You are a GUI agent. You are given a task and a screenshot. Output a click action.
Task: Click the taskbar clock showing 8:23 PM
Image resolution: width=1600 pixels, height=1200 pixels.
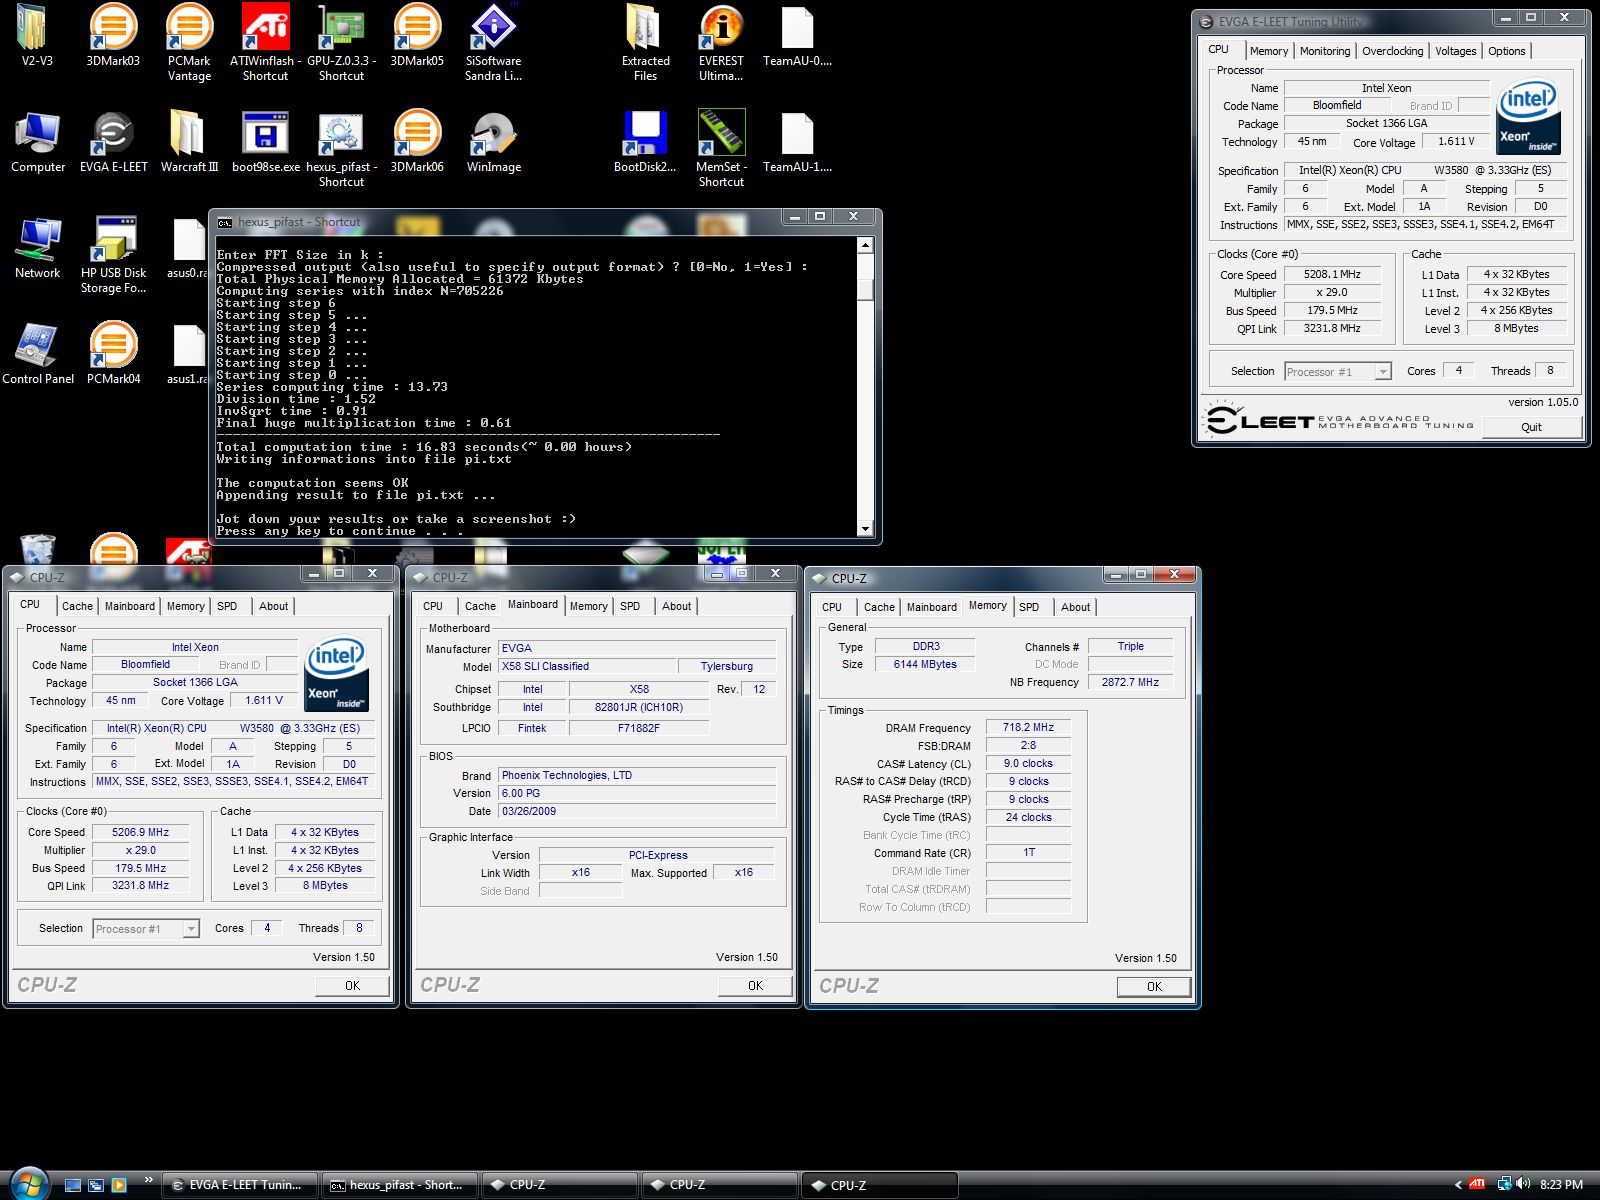tap(1561, 1185)
